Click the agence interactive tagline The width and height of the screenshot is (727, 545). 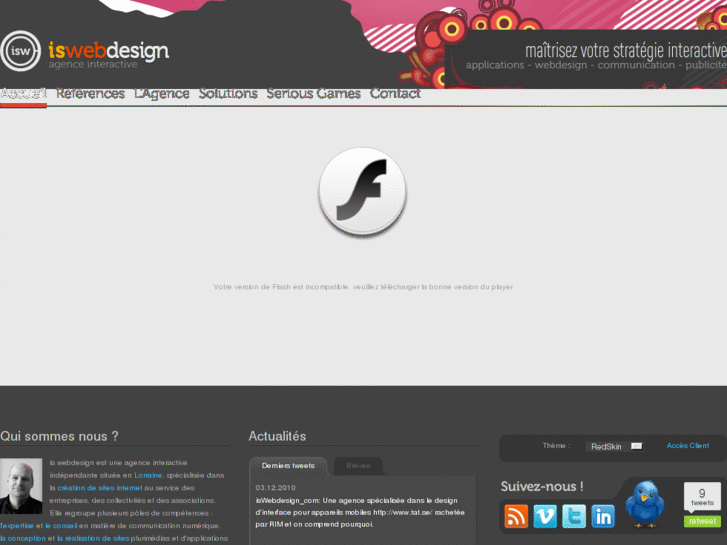point(93,64)
